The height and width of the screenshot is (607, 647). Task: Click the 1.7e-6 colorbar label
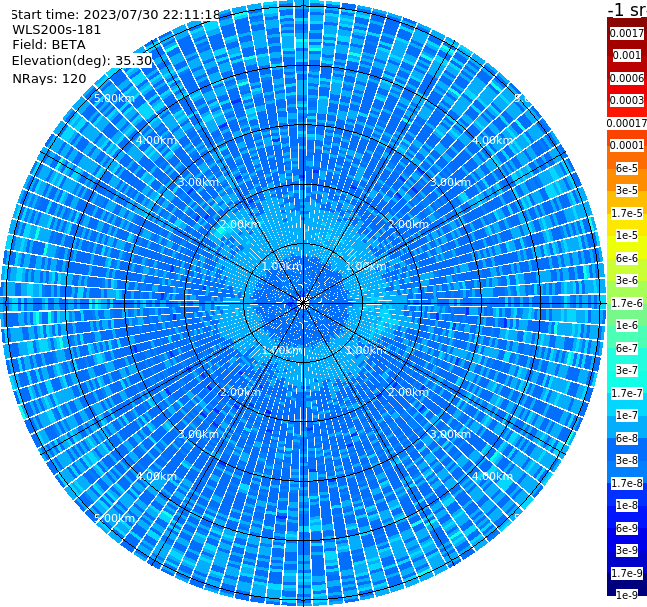pos(627,303)
